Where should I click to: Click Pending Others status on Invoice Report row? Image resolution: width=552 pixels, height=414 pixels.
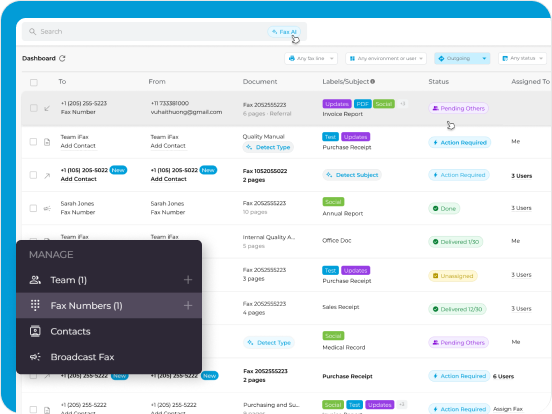(x=459, y=108)
